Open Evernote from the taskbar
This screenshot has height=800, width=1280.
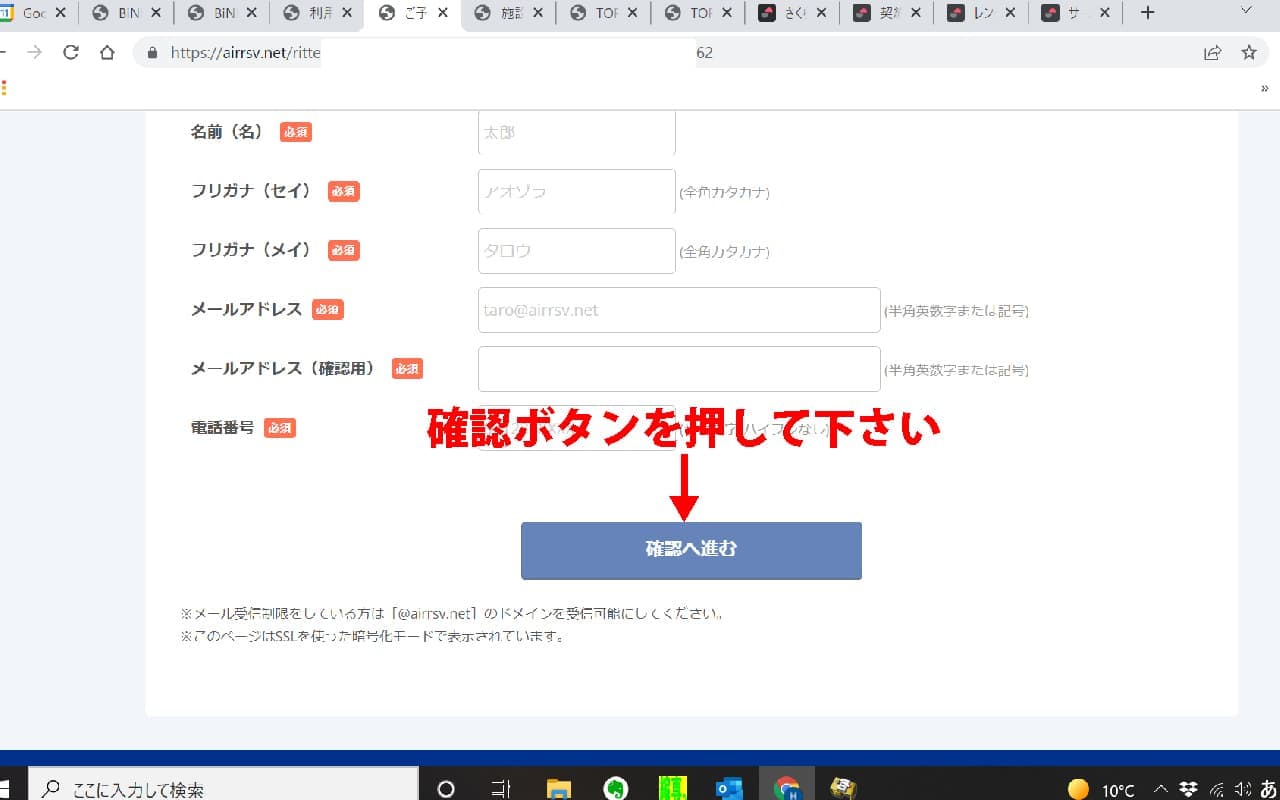point(616,789)
